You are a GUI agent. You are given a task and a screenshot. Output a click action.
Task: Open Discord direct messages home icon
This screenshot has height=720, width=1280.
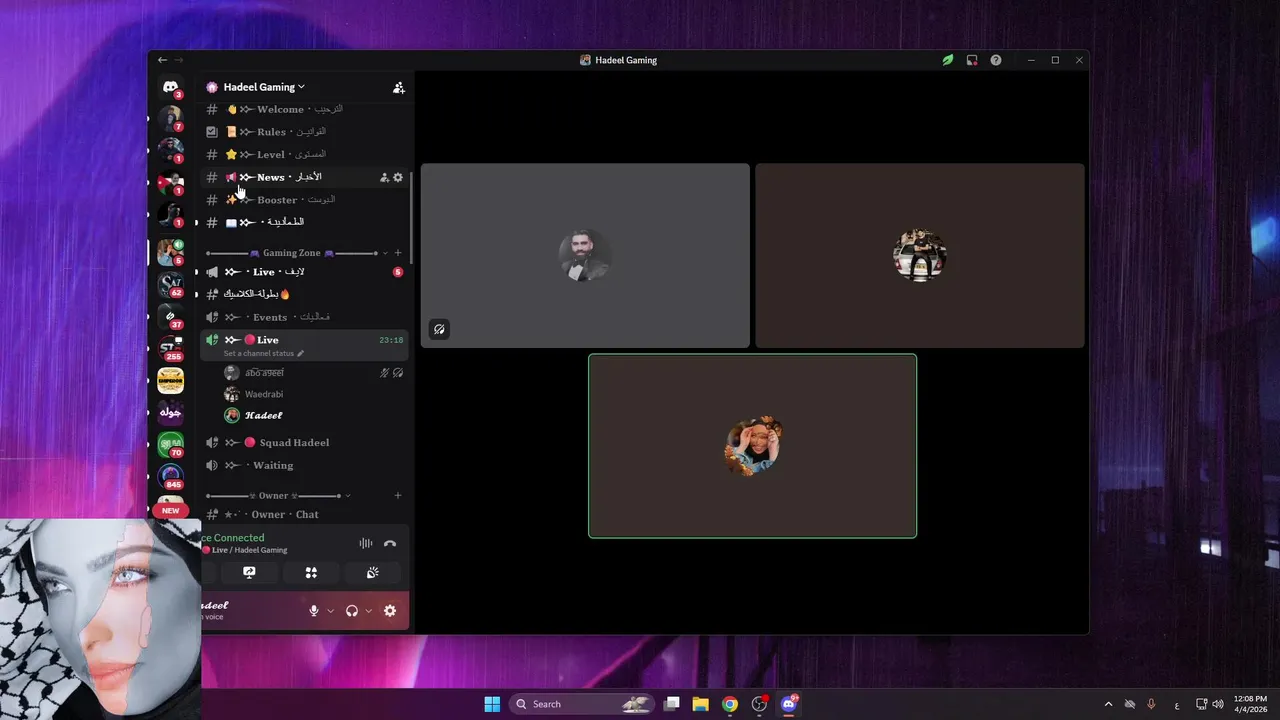(x=171, y=87)
